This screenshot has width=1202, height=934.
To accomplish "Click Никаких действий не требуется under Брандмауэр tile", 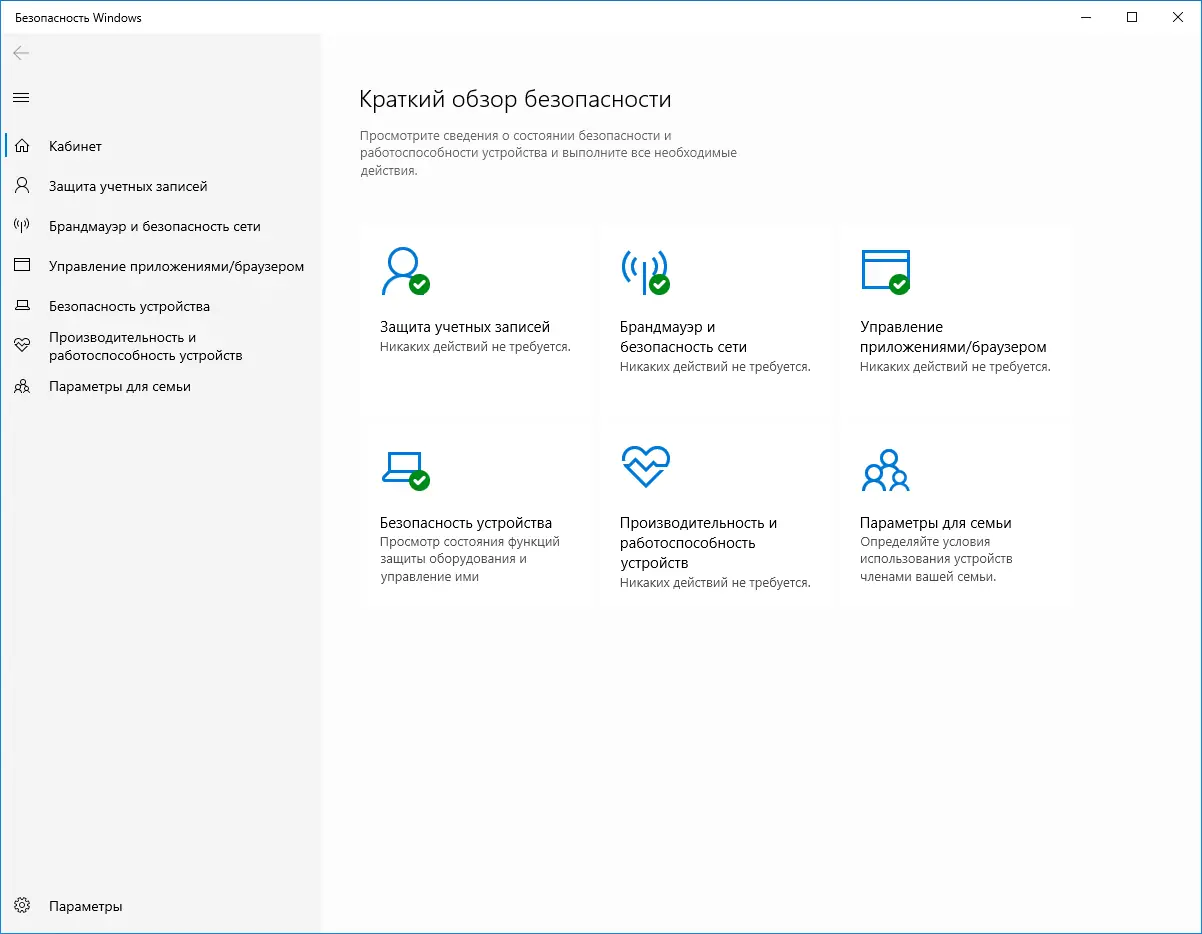I will tap(715, 367).
